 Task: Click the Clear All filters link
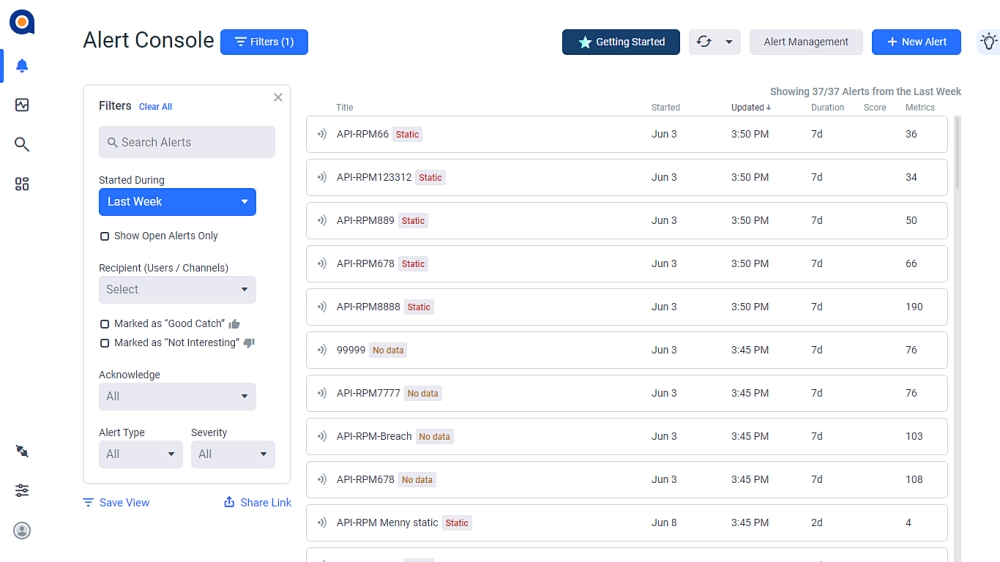(x=156, y=107)
